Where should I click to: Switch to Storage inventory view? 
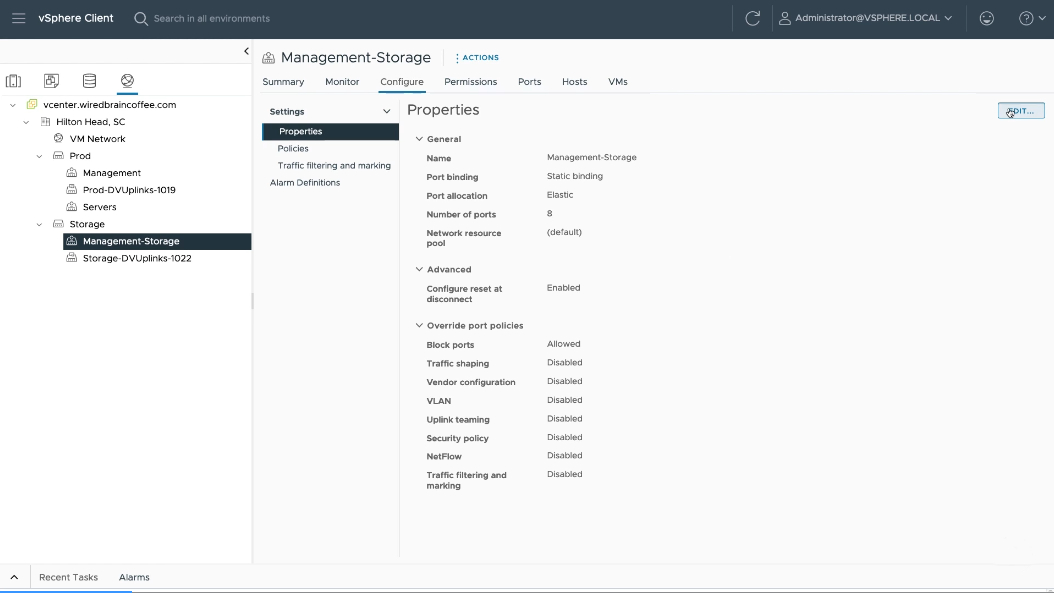pos(89,81)
